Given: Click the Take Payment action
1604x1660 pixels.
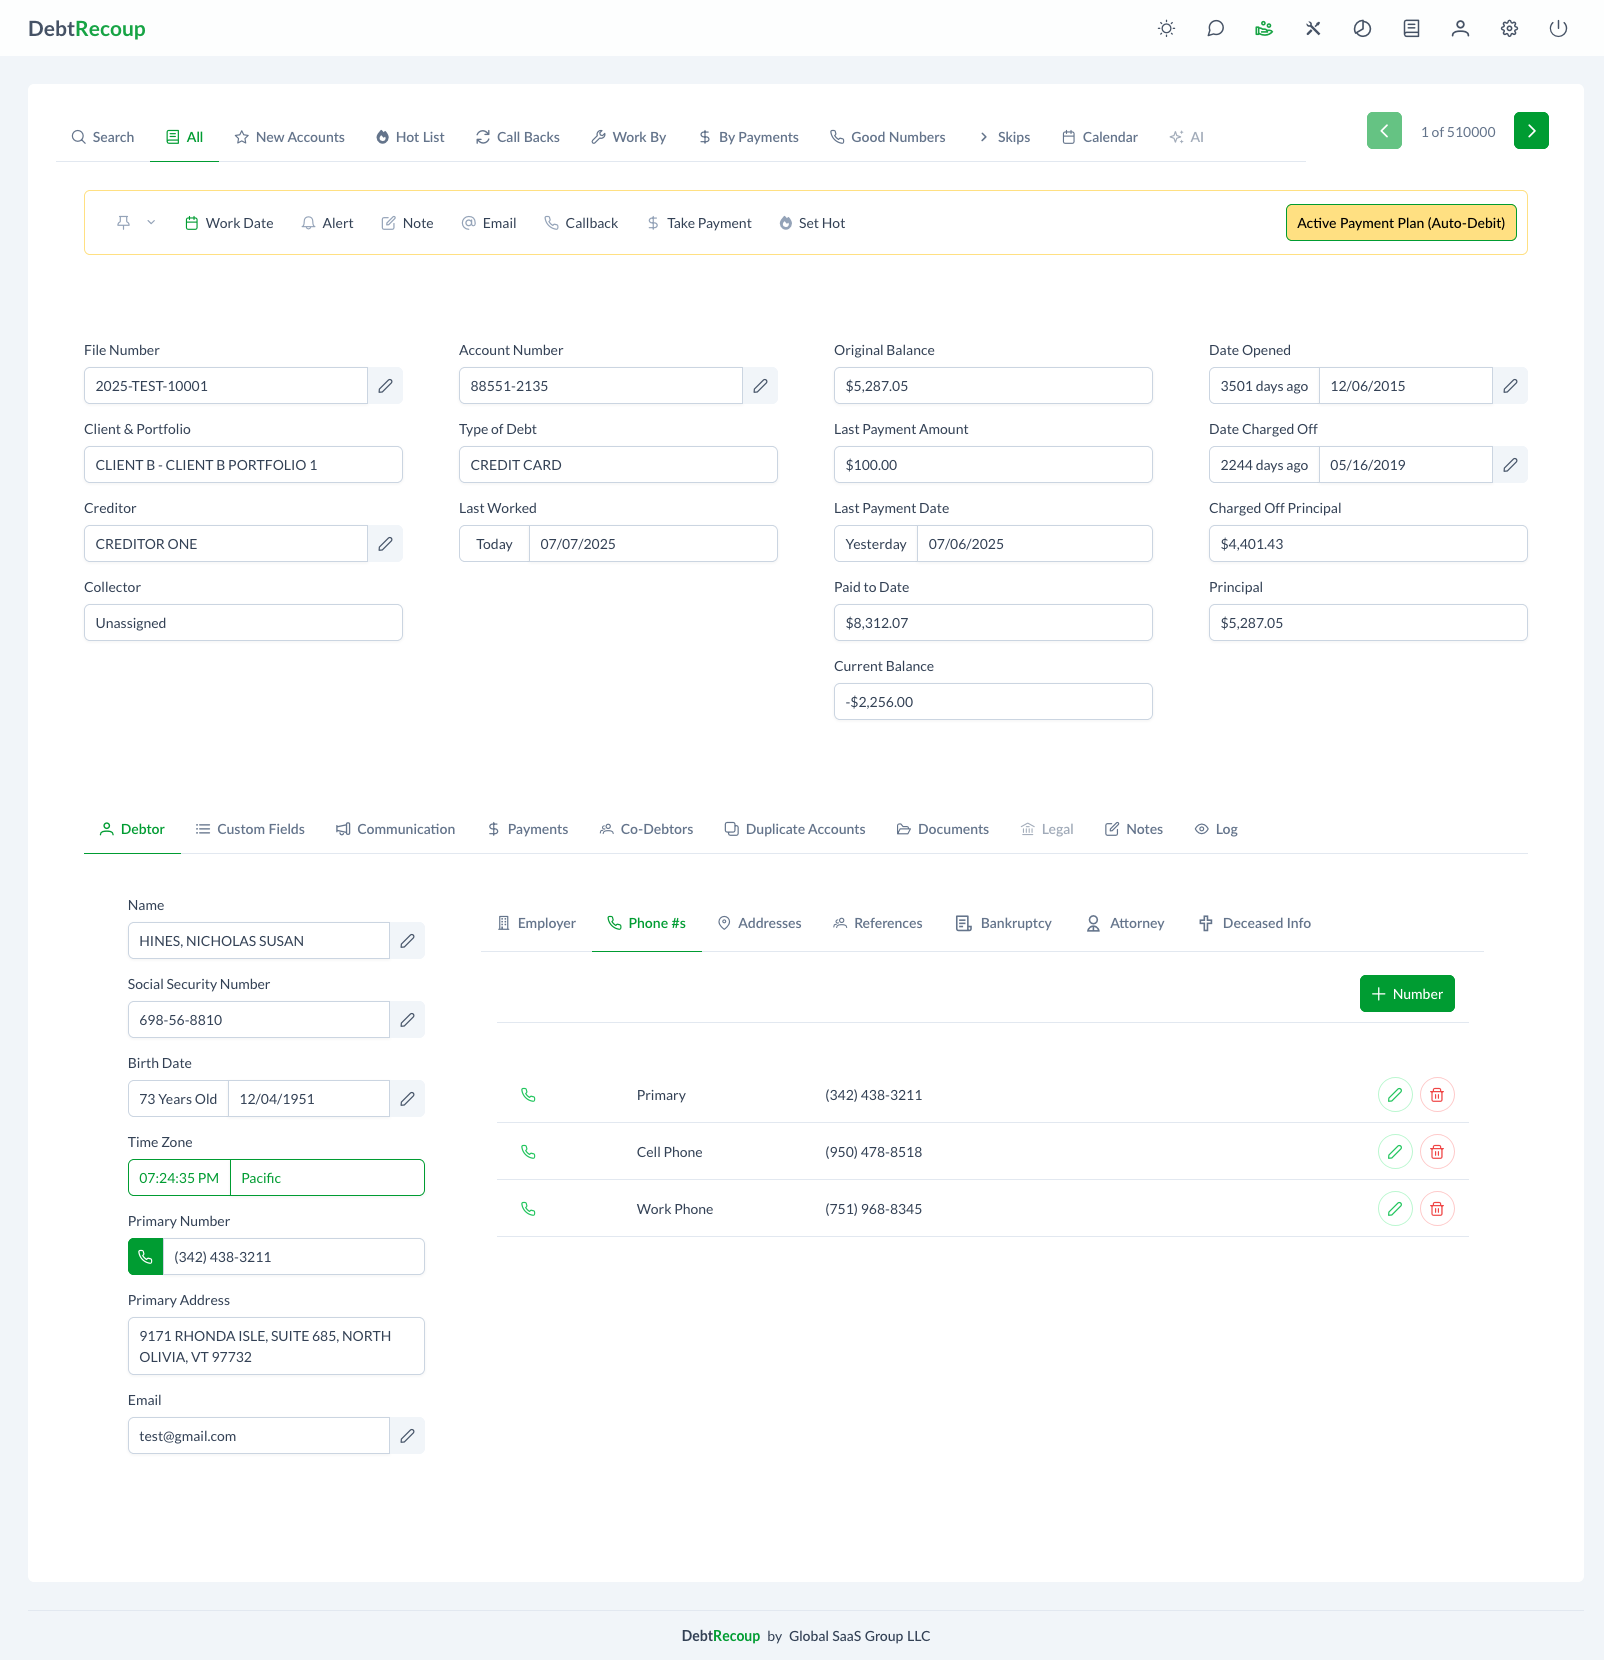Looking at the screenshot, I should pyautogui.click(x=699, y=223).
